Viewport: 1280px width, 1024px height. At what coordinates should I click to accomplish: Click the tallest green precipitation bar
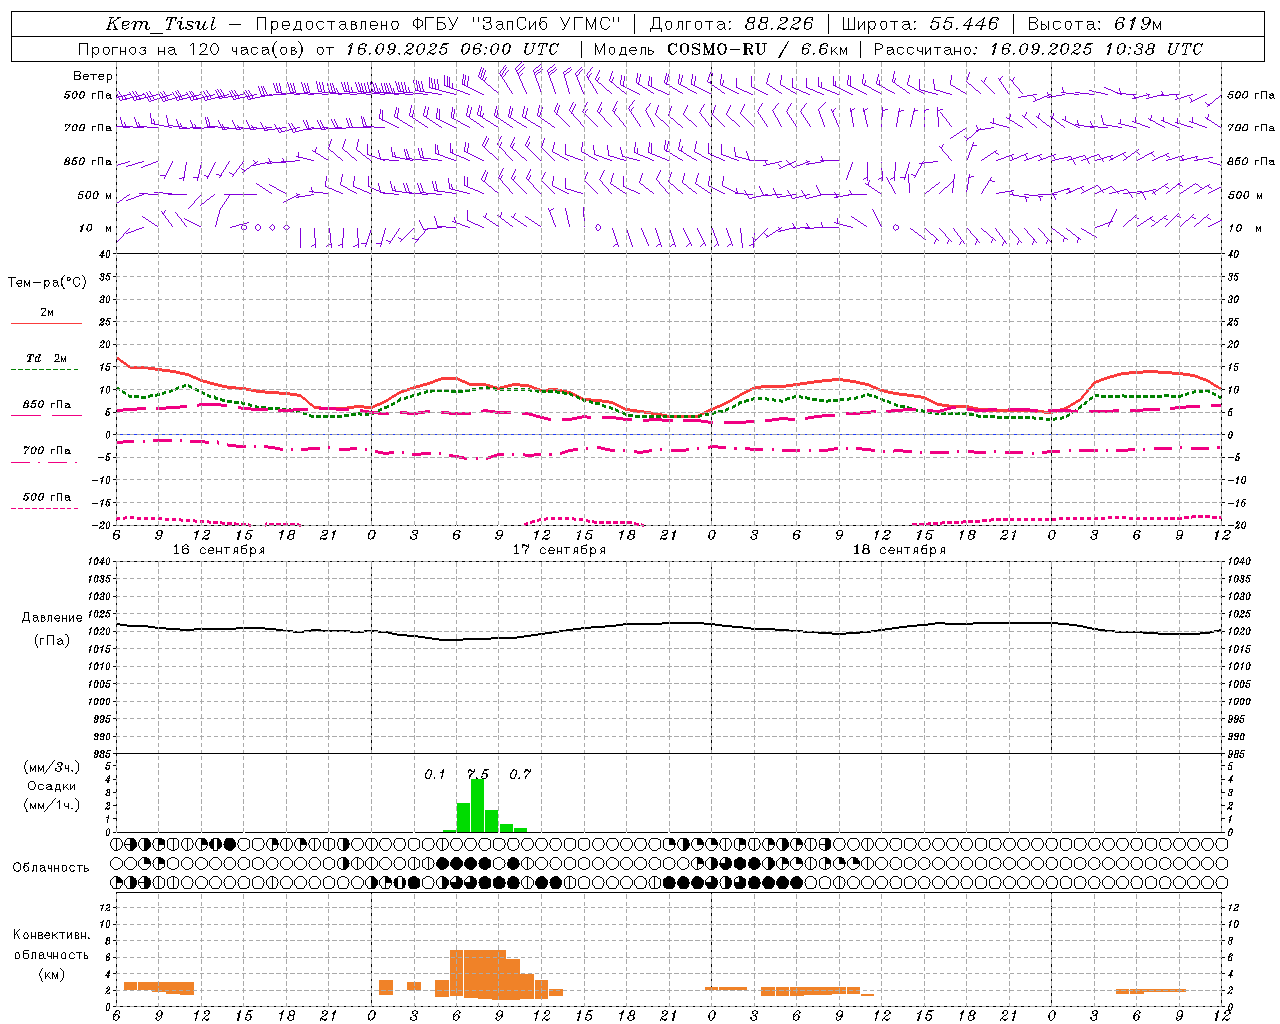(477, 805)
